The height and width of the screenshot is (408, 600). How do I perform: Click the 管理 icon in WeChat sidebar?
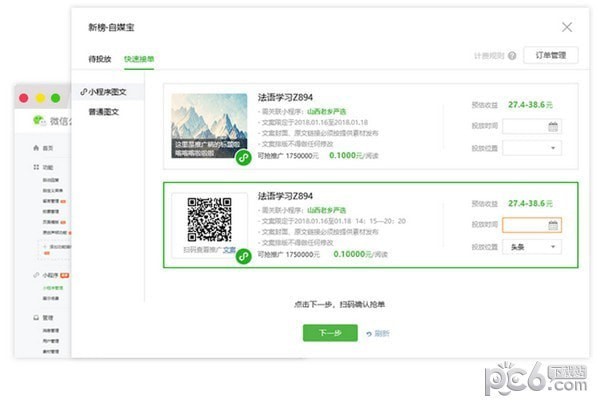coord(36,317)
